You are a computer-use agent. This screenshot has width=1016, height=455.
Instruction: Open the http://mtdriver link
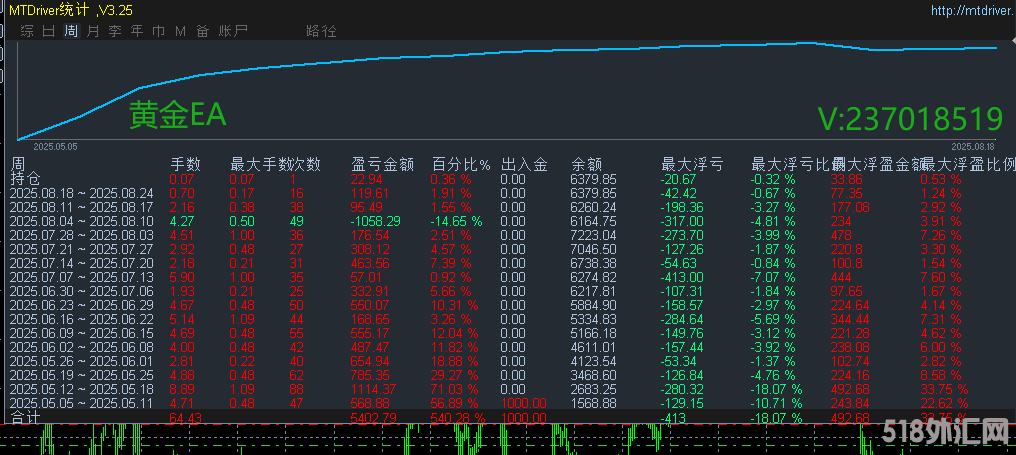tap(972, 10)
